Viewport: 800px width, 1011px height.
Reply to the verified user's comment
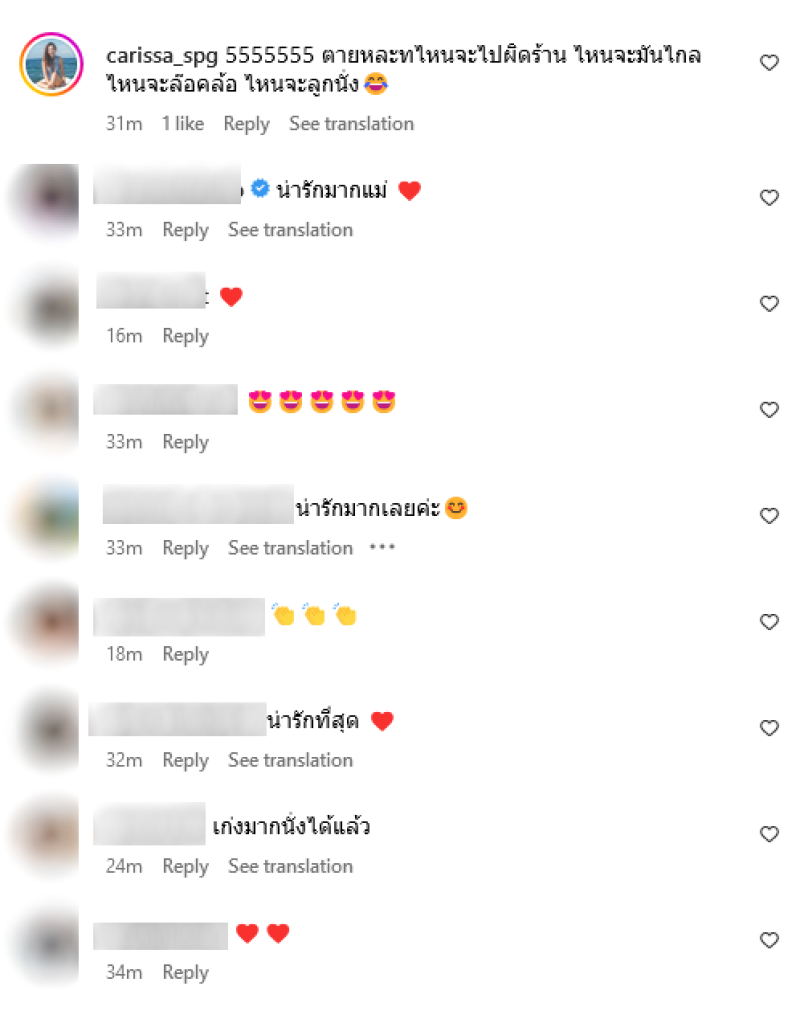pos(185,230)
